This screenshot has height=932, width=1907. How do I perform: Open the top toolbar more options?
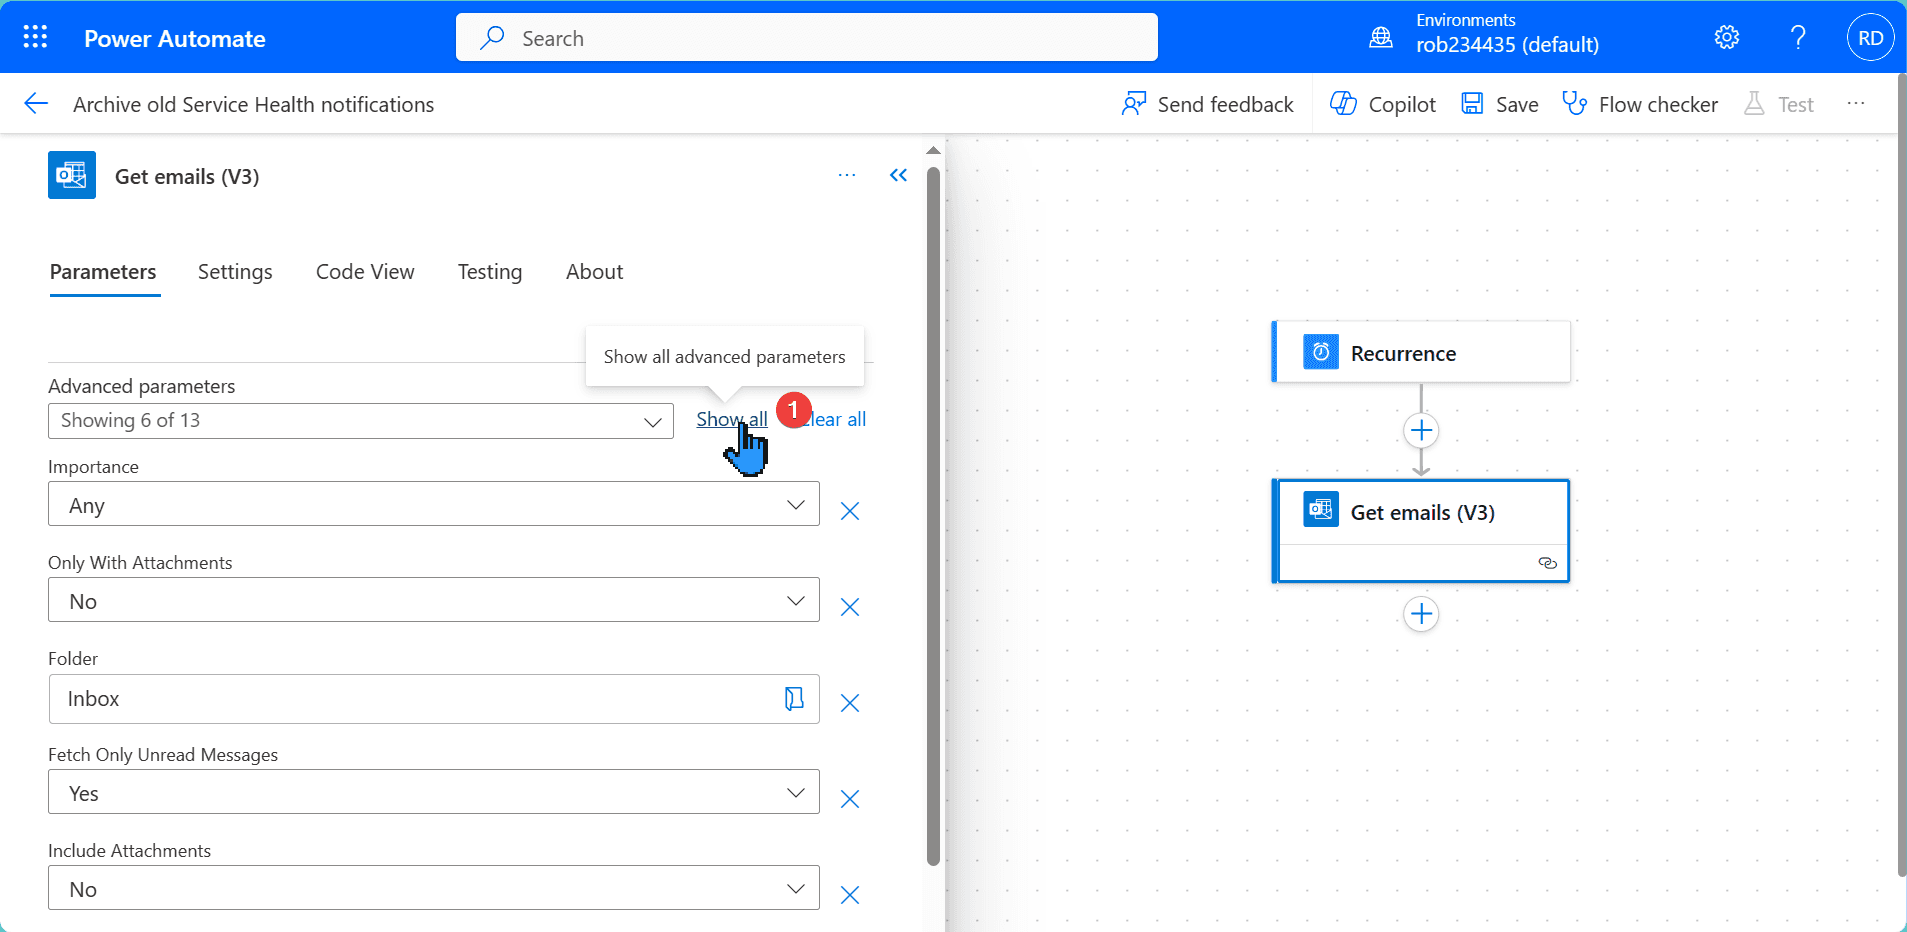1856,104
